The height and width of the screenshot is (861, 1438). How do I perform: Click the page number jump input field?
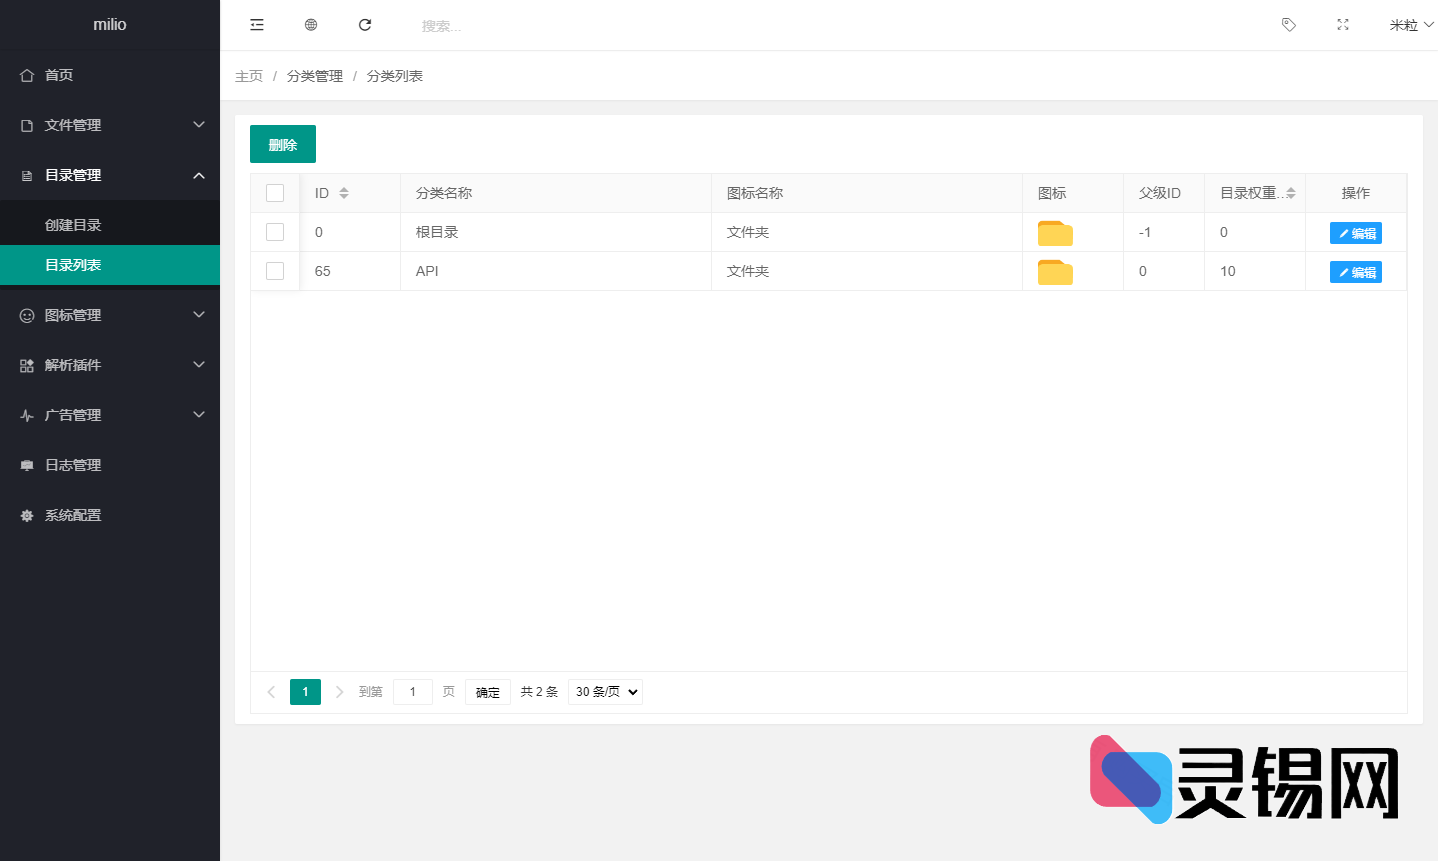tap(412, 692)
